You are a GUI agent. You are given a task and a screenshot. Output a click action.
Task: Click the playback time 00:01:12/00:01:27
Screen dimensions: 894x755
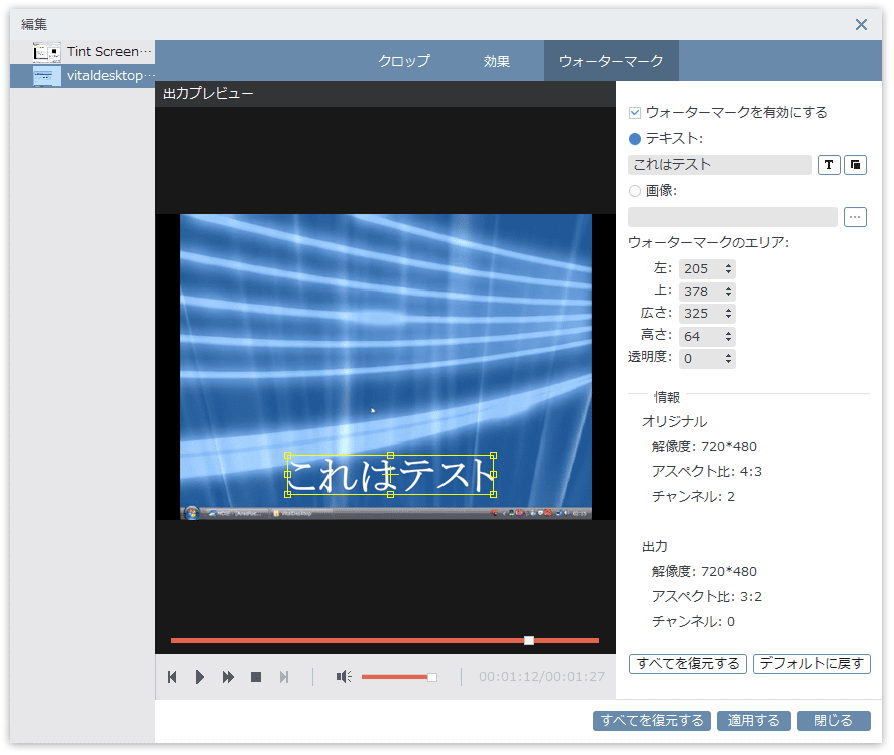click(542, 677)
